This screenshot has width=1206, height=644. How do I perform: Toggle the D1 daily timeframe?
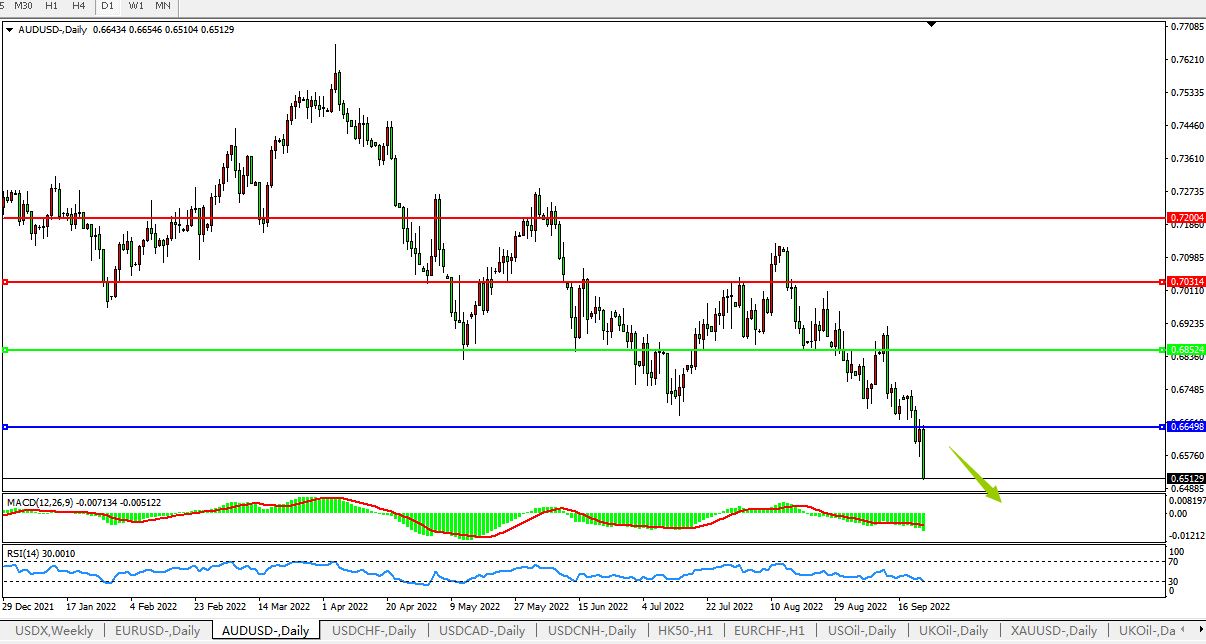(107, 6)
